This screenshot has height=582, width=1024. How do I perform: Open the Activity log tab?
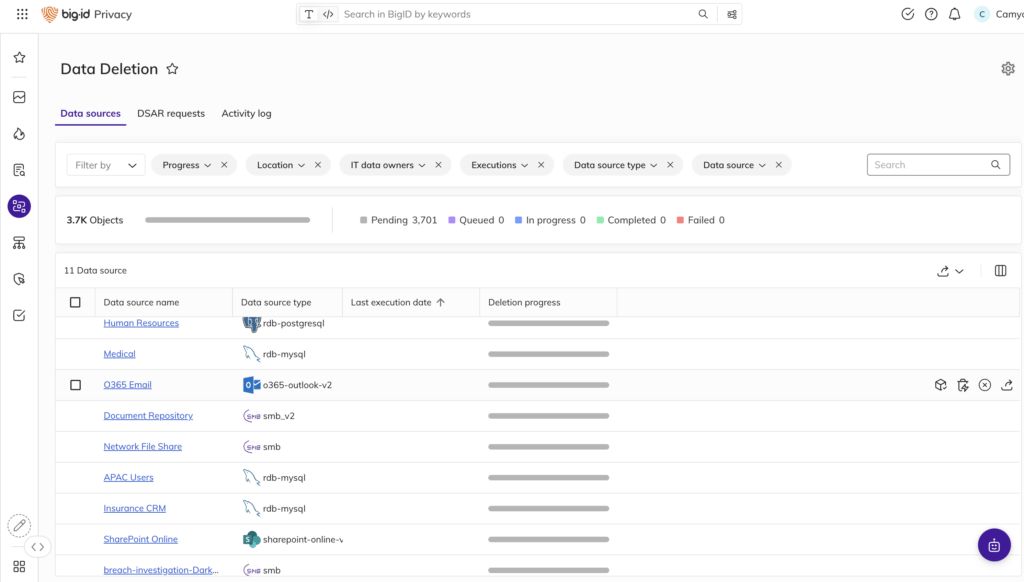246,113
